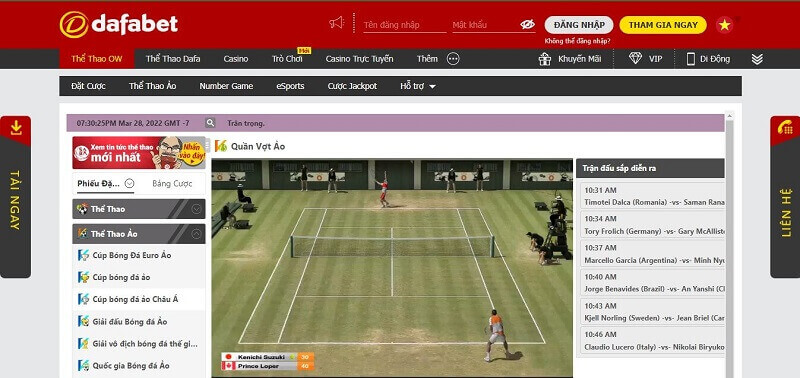Toggle password visibility eye icon
800x378 pixels.
[x=528, y=24]
